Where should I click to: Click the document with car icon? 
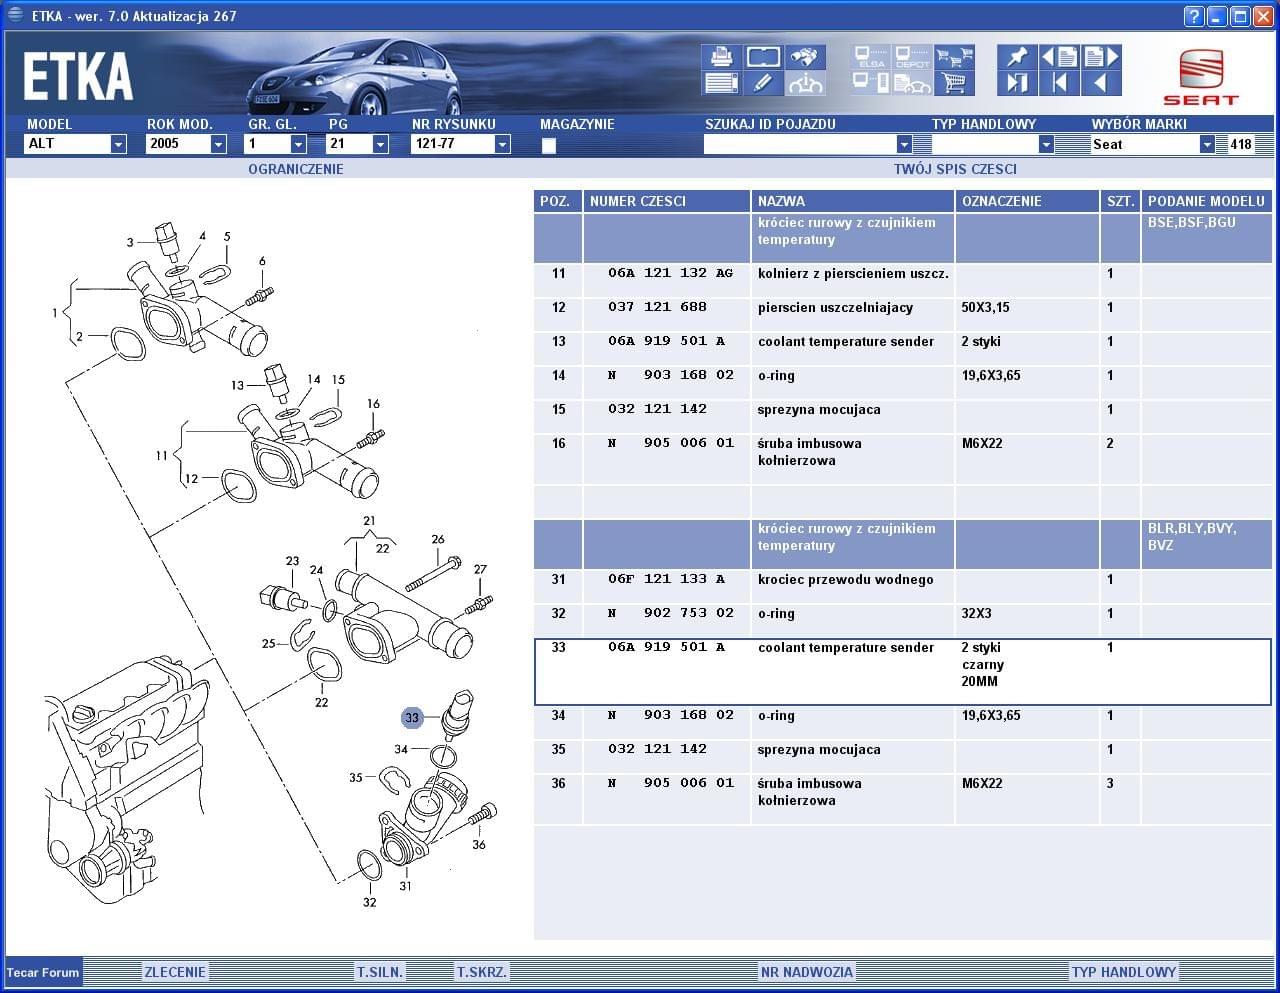[x=912, y=83]
